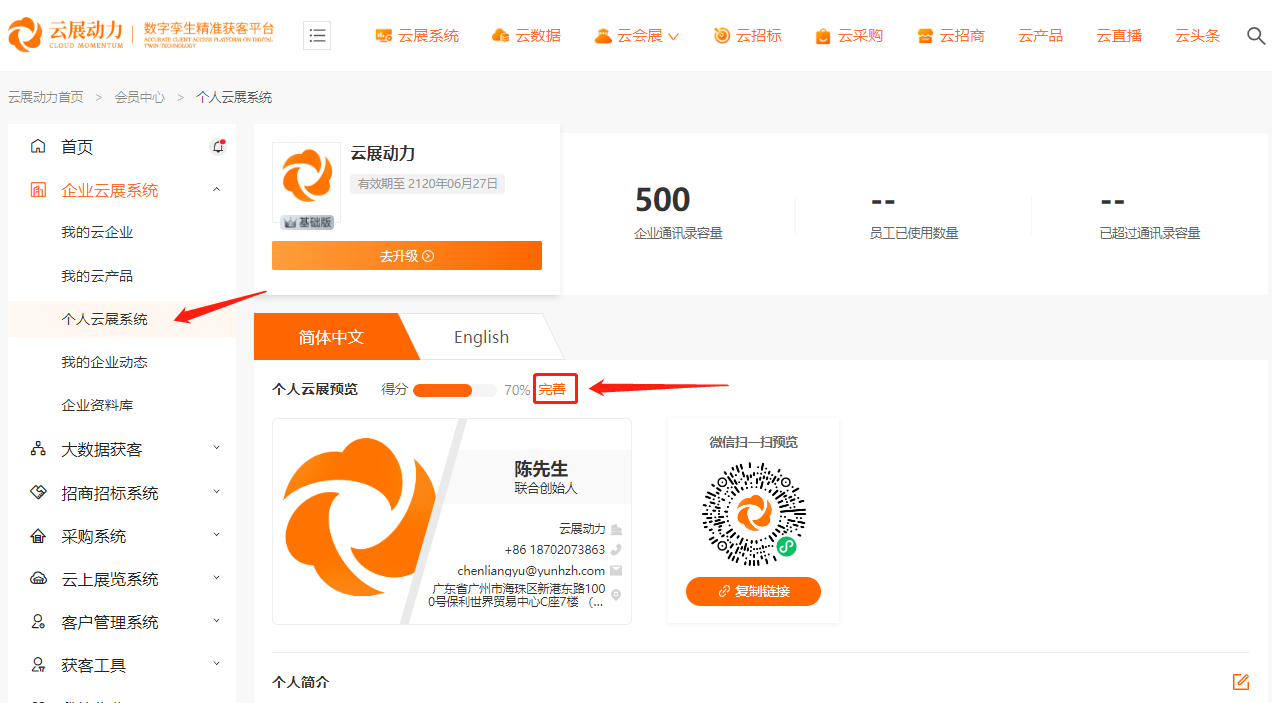Click the phone number +86 18702073863
Screen dimensions: 1272x703
pyautogui.click(x=555, y=550)
